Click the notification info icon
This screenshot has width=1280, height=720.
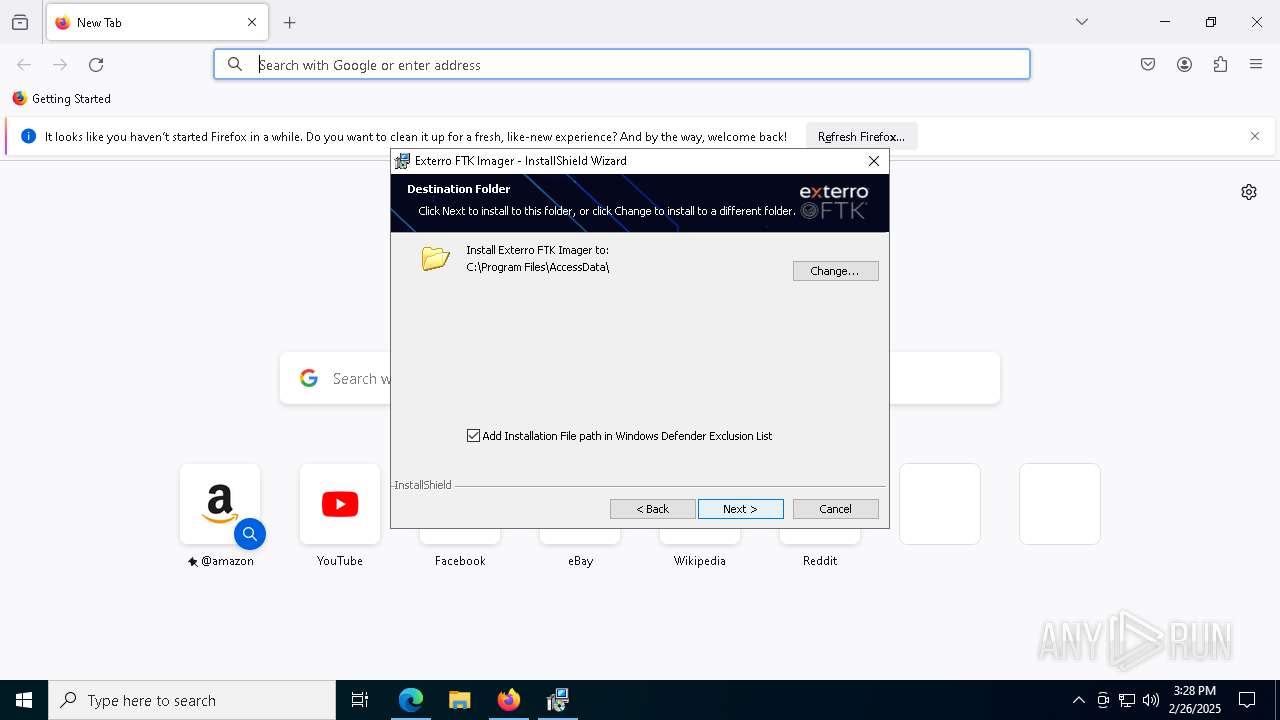point(28,136)
